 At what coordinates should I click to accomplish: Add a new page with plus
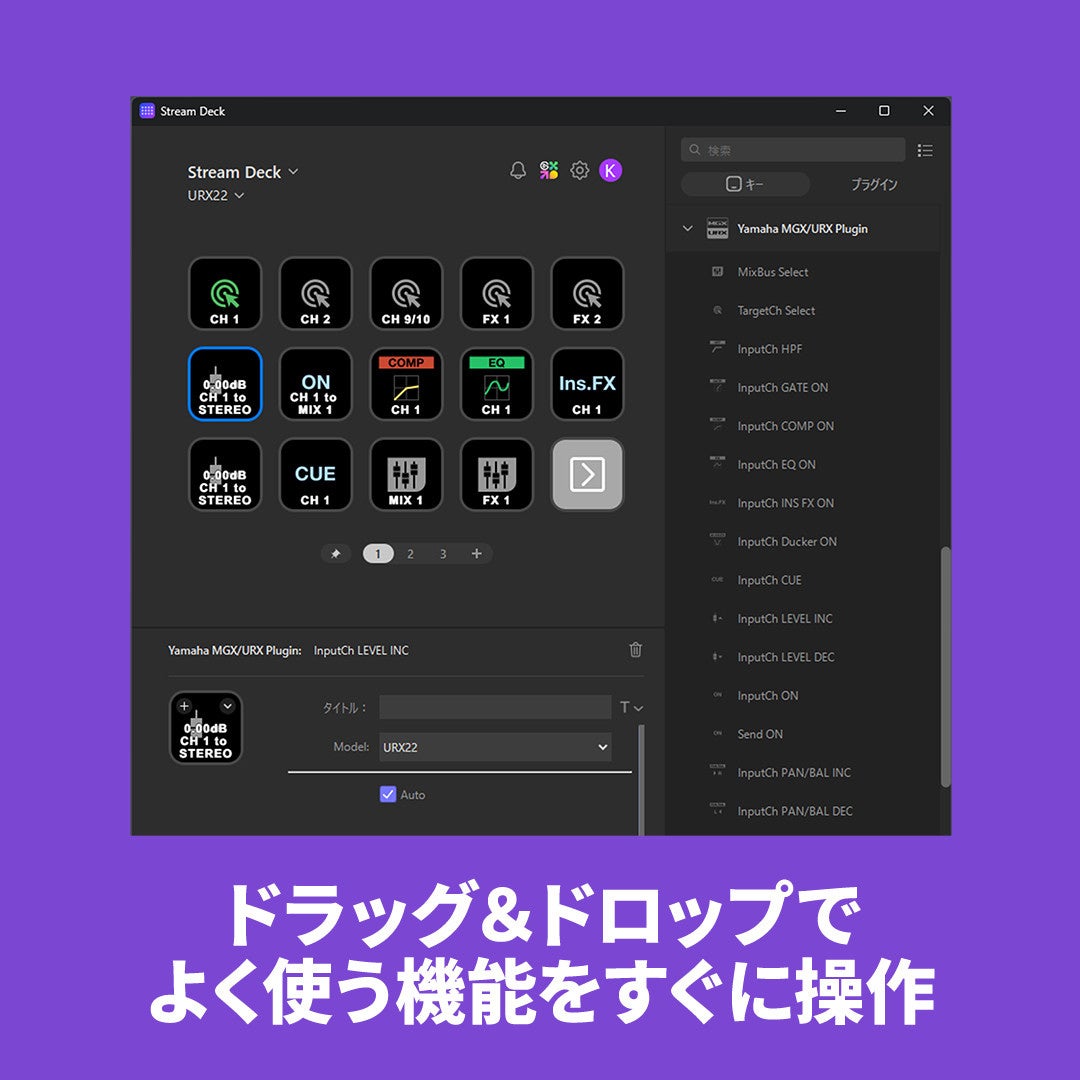point(476,554)
